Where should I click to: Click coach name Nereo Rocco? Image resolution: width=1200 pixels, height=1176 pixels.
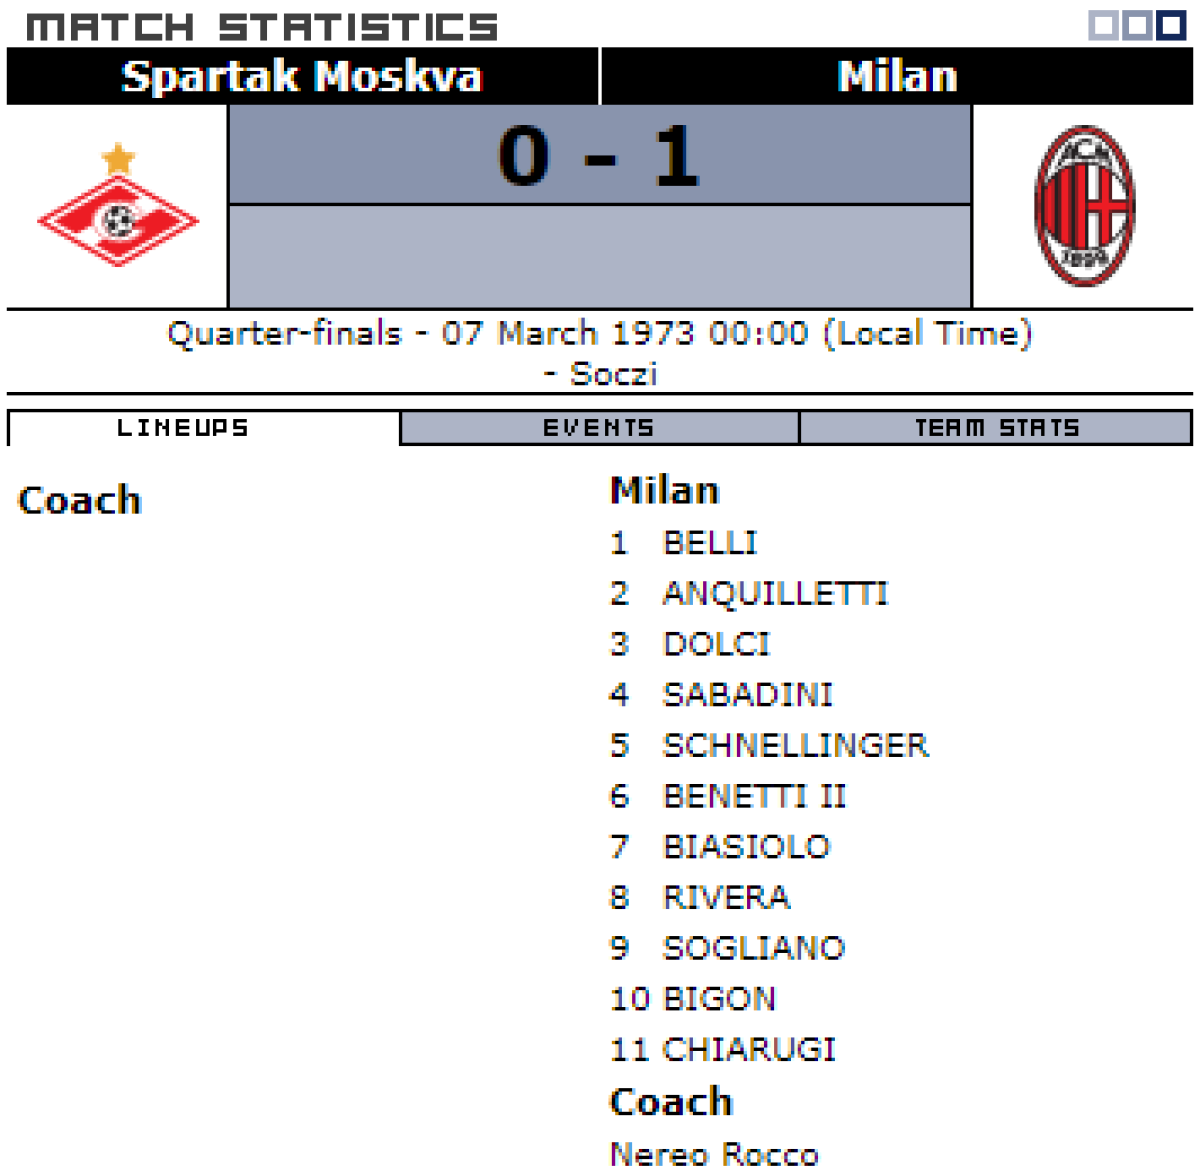click(714, 1153)
